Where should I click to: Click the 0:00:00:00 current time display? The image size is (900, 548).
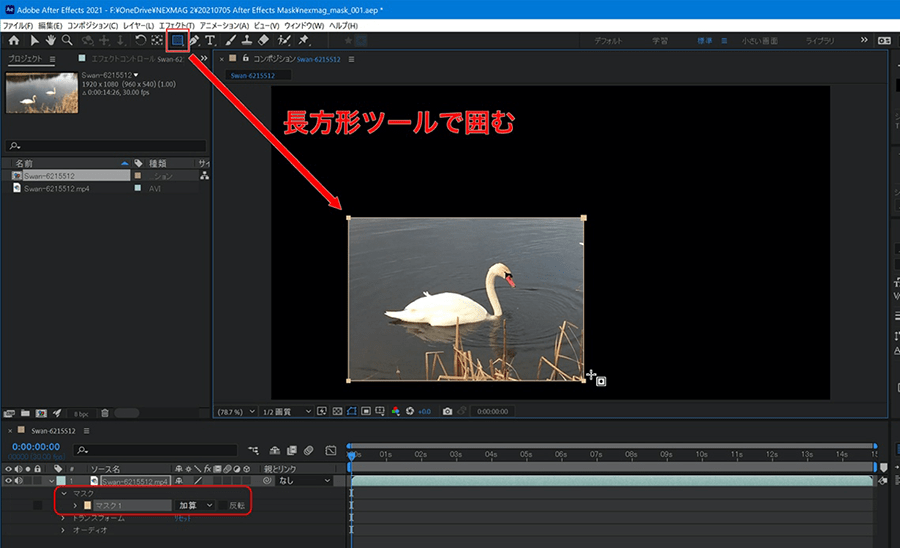(x=35, y=447)
